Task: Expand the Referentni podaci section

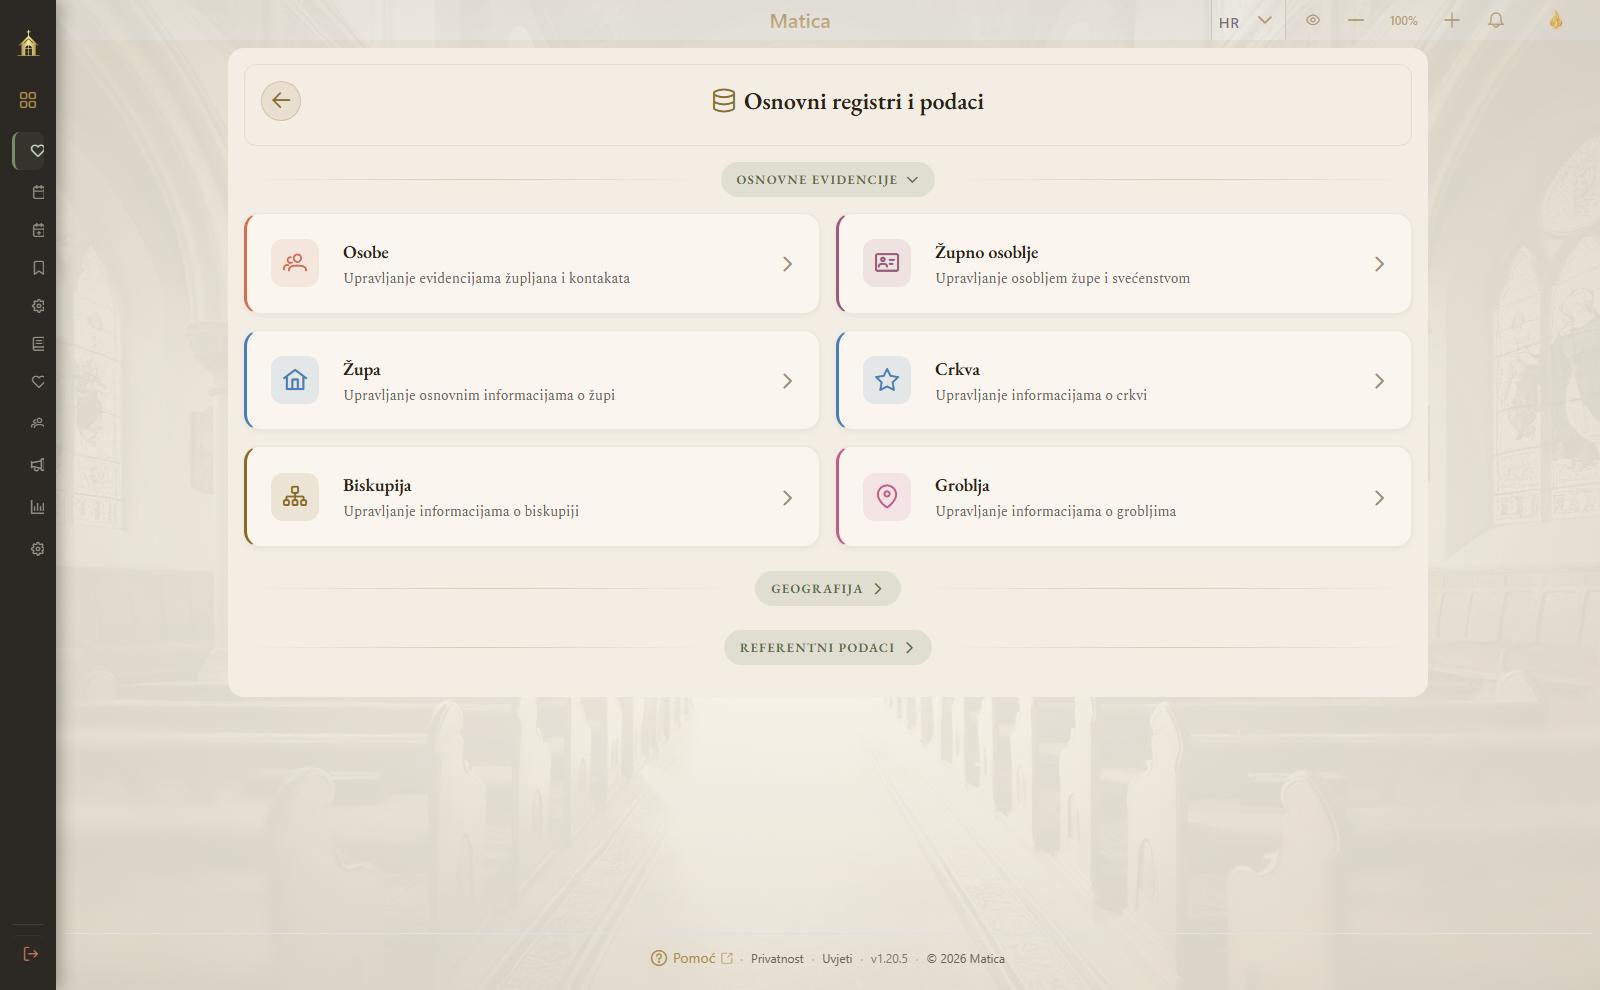Action: [x=828, y=648]
